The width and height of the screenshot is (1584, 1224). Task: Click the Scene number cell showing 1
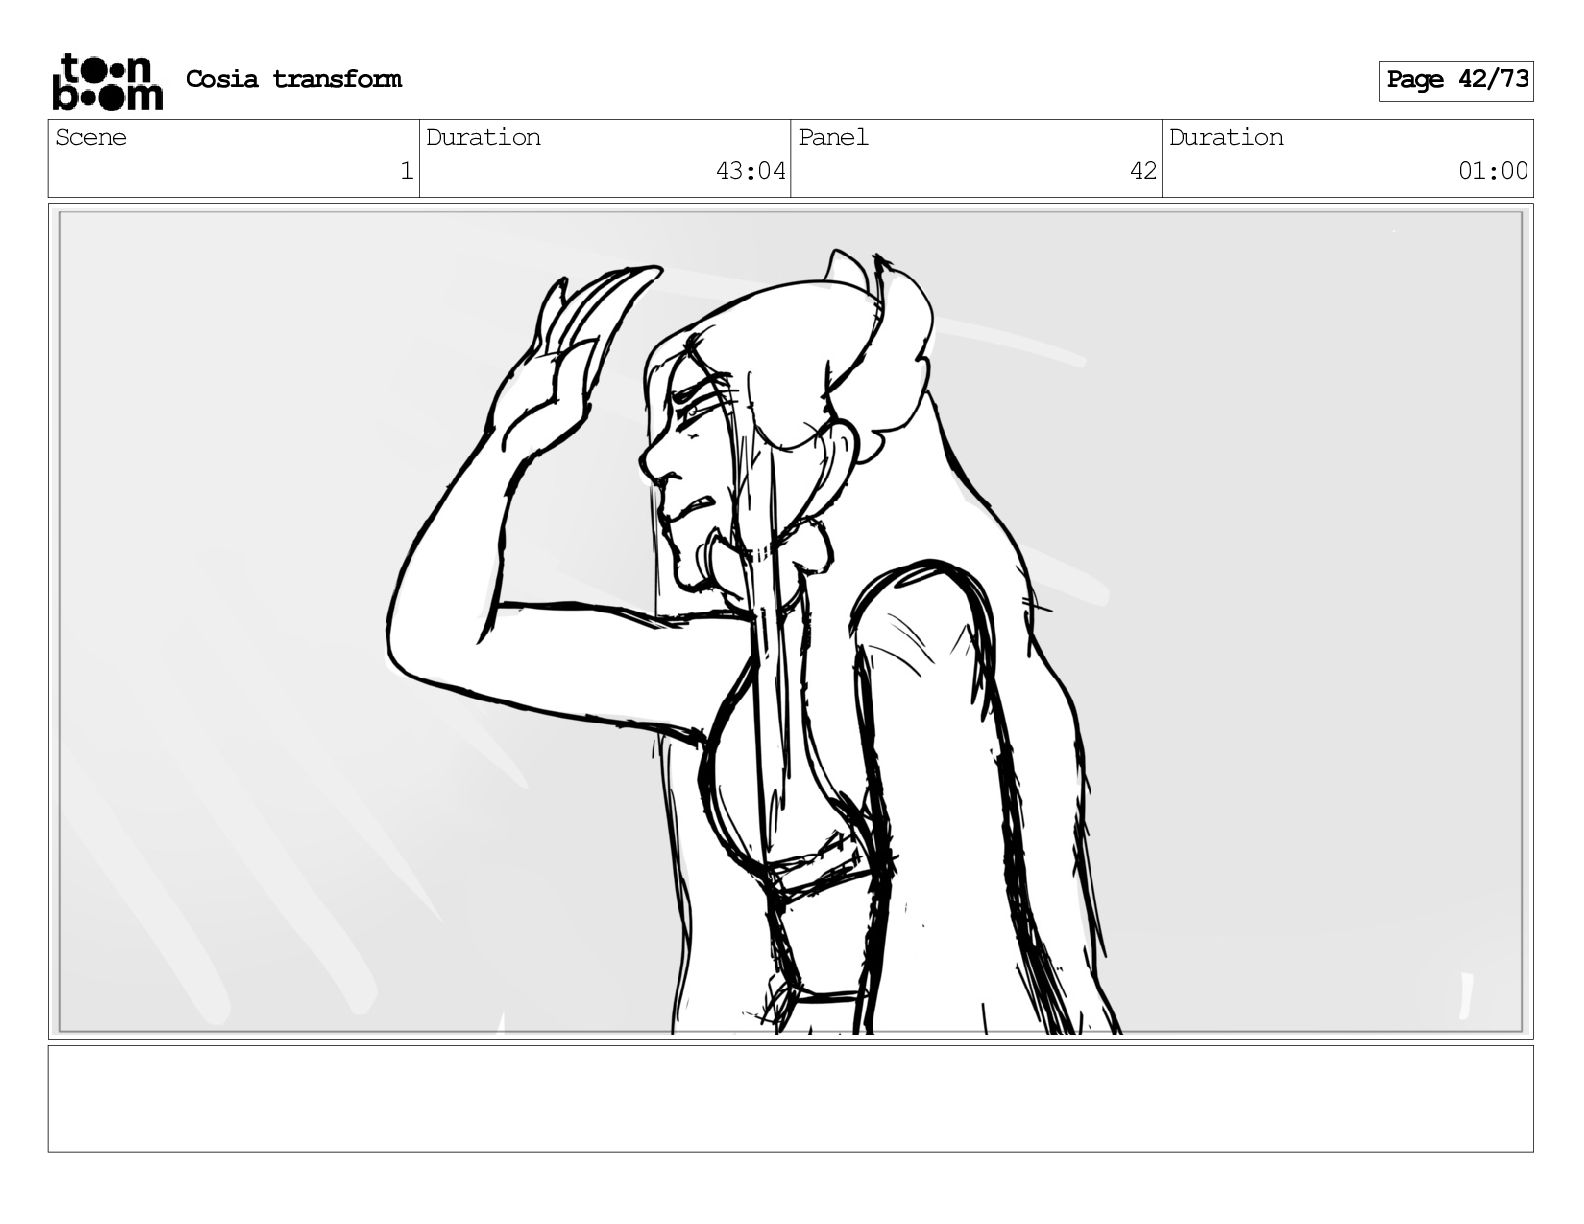[234, 159]
